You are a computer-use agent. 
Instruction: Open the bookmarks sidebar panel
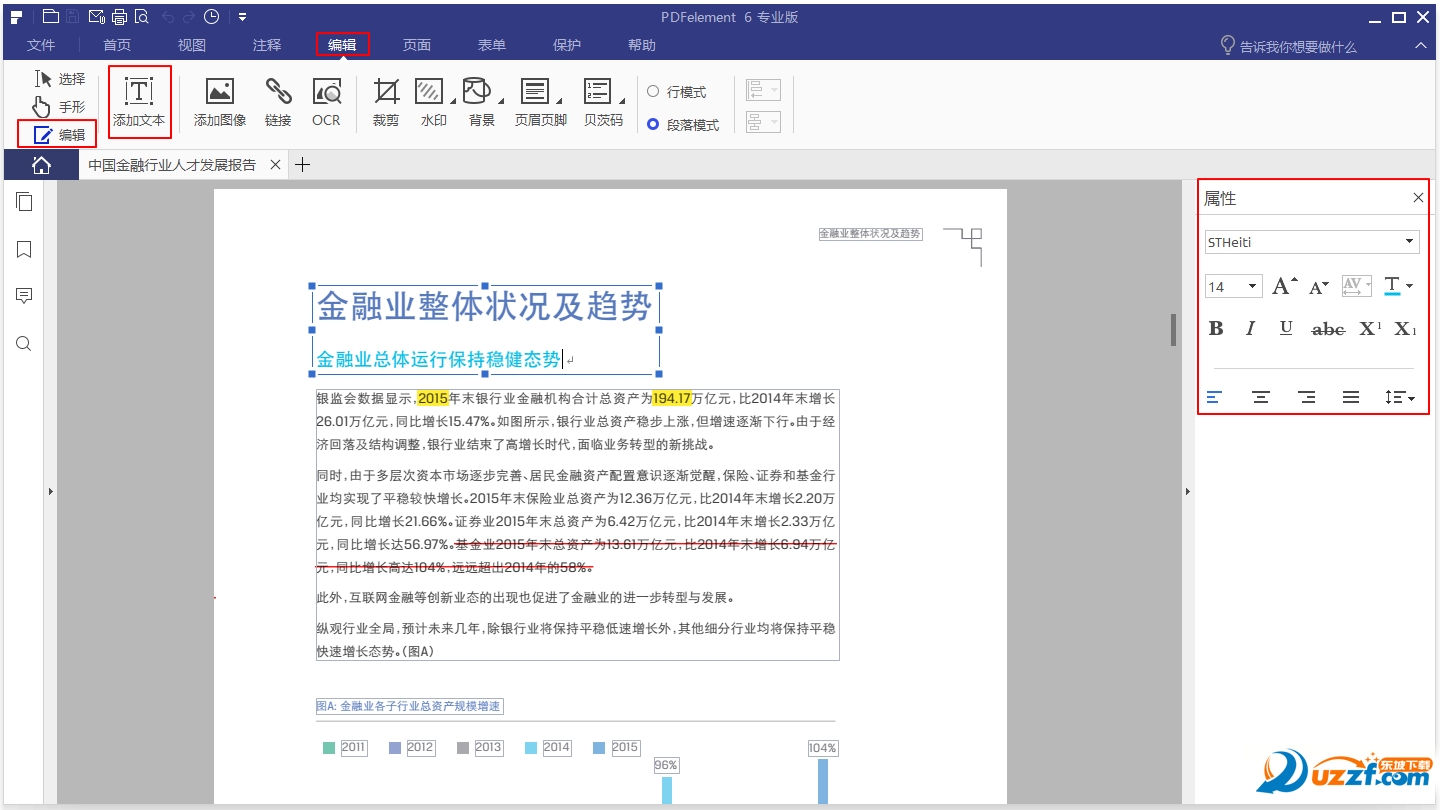pos(24,249)
